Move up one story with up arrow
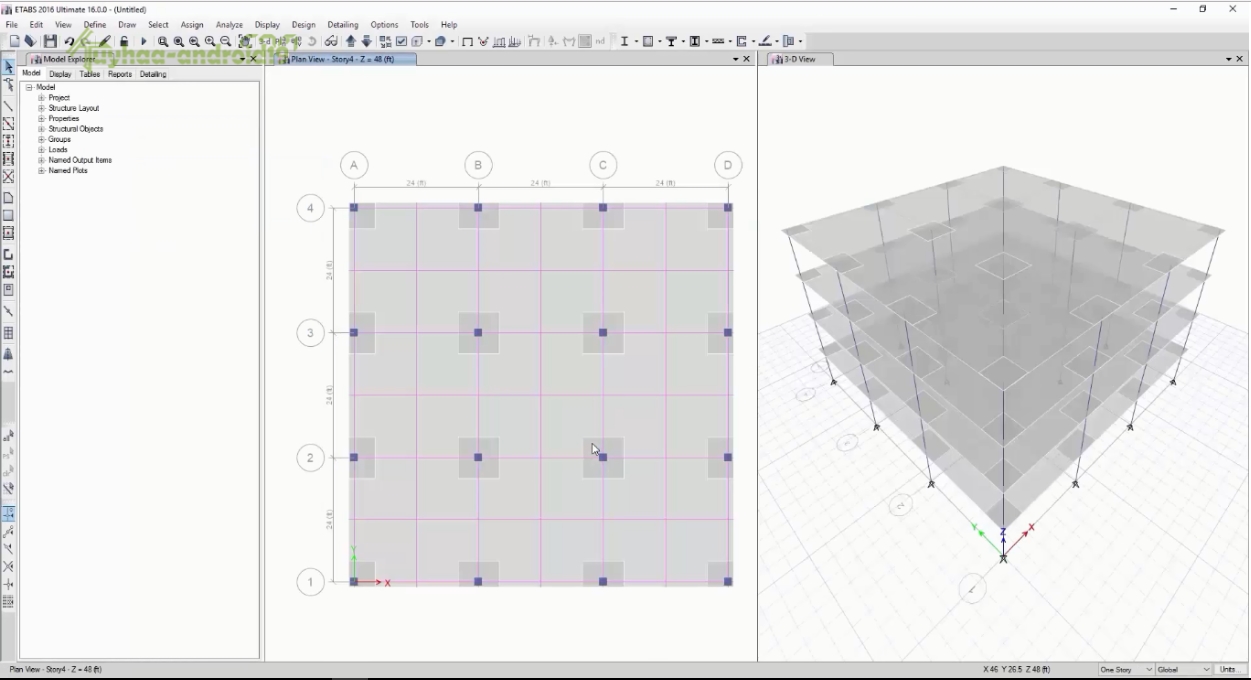This screenshot has height=680, width=1251. (x=351, y=41)
